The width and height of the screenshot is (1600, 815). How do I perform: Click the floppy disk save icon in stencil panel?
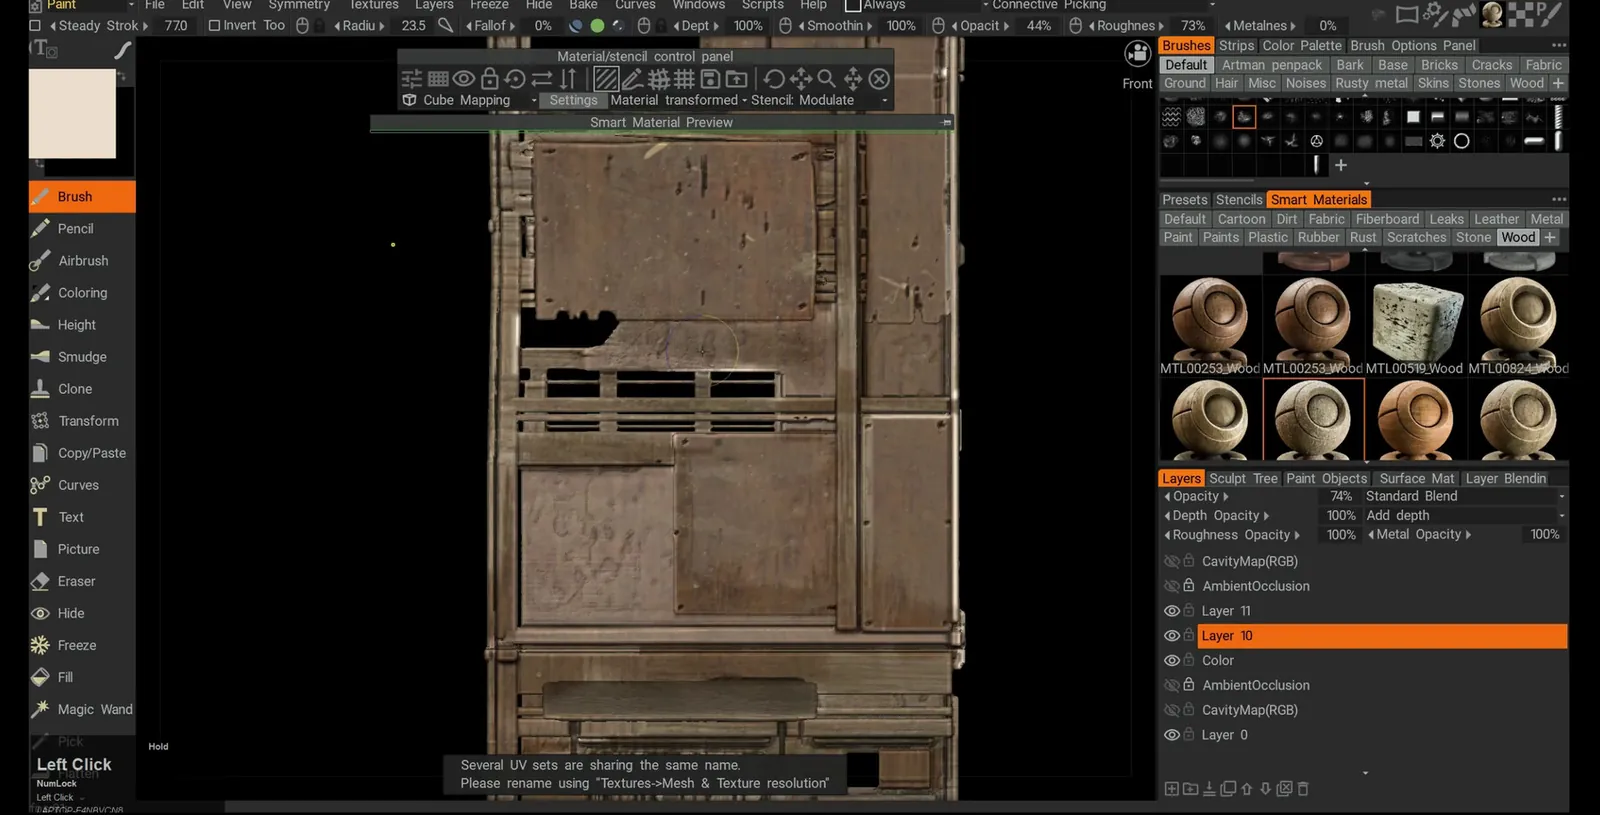tap(710, 79)
